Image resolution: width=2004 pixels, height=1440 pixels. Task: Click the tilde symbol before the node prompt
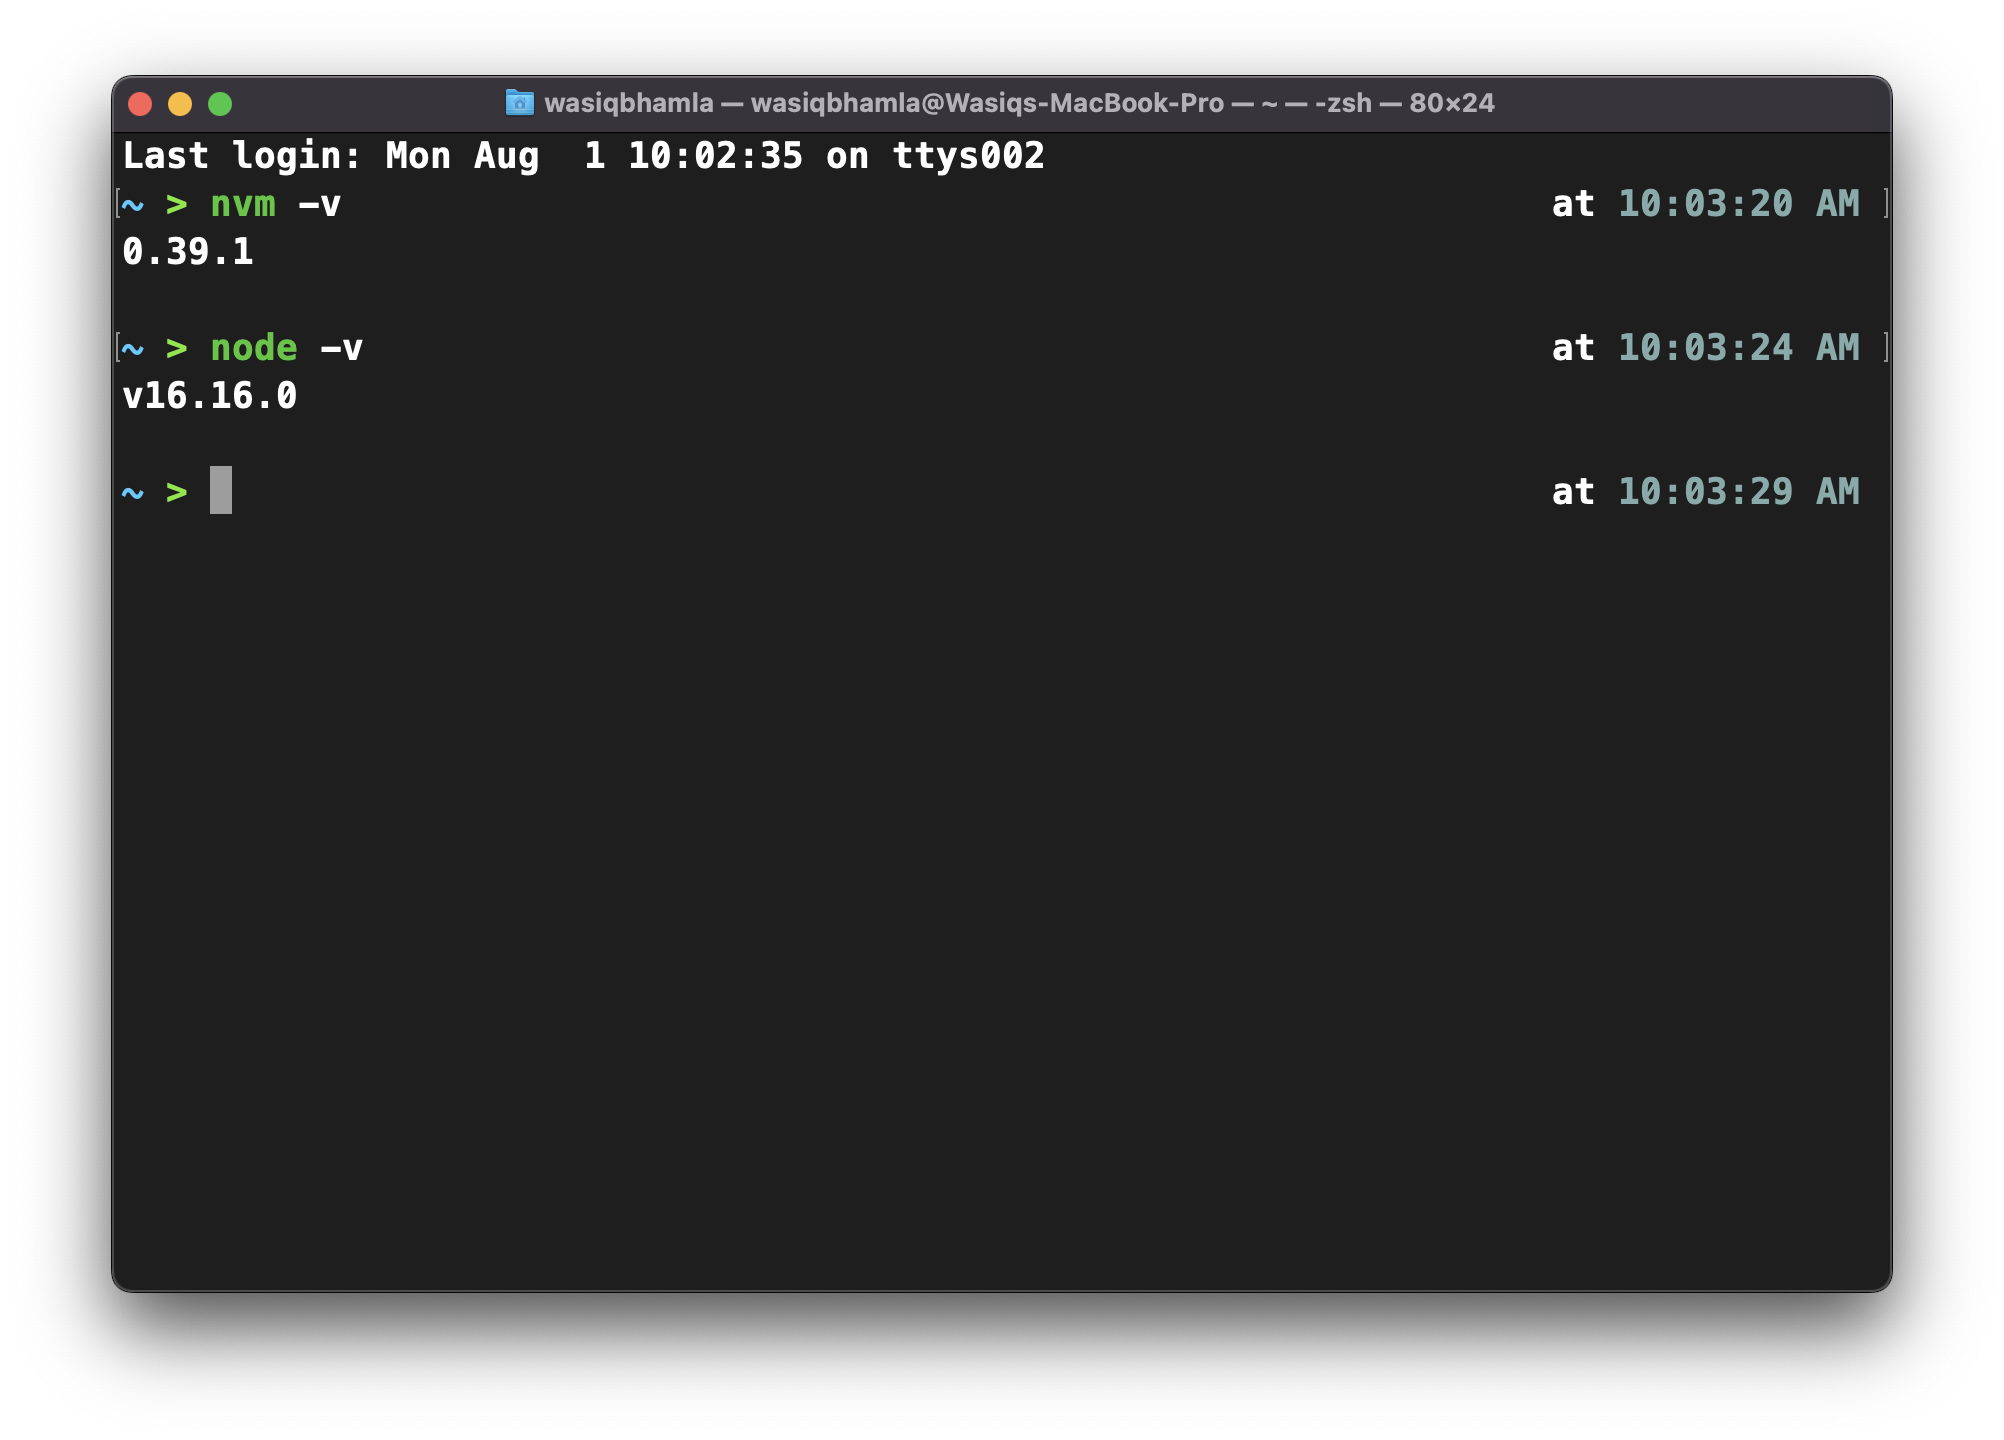point(135,347)
